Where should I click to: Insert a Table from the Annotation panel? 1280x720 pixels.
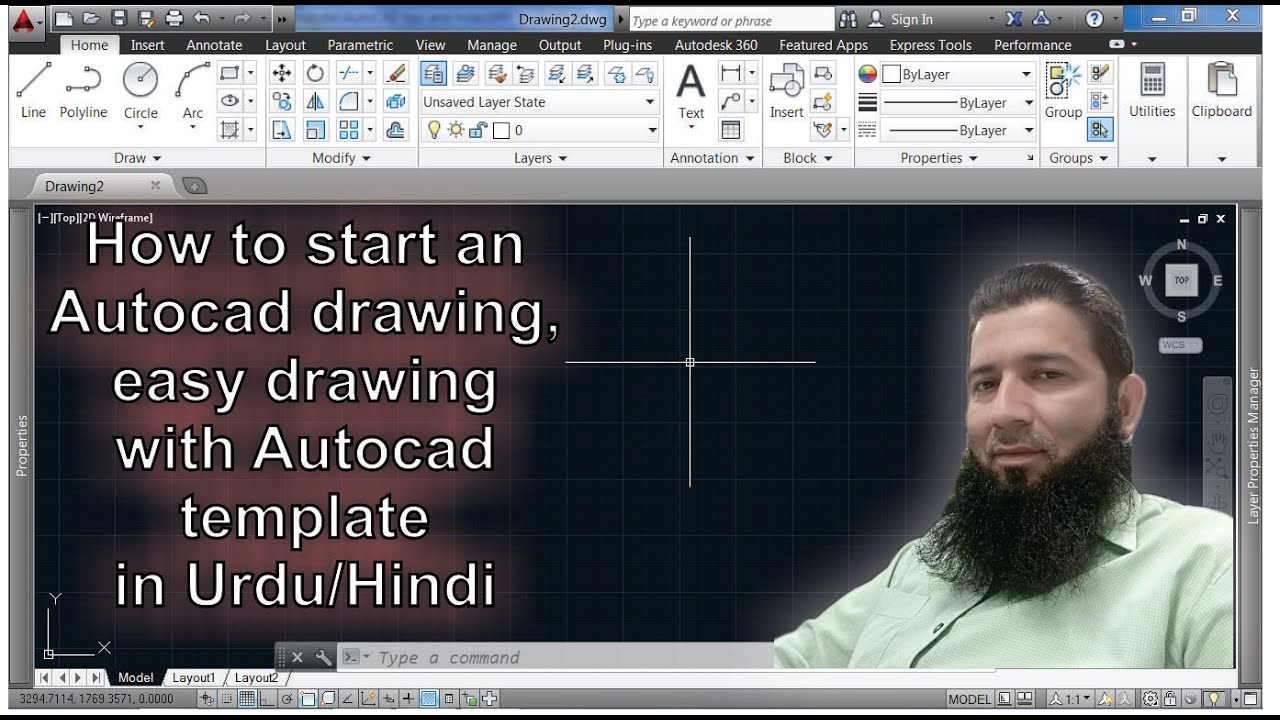coord(731,129)
